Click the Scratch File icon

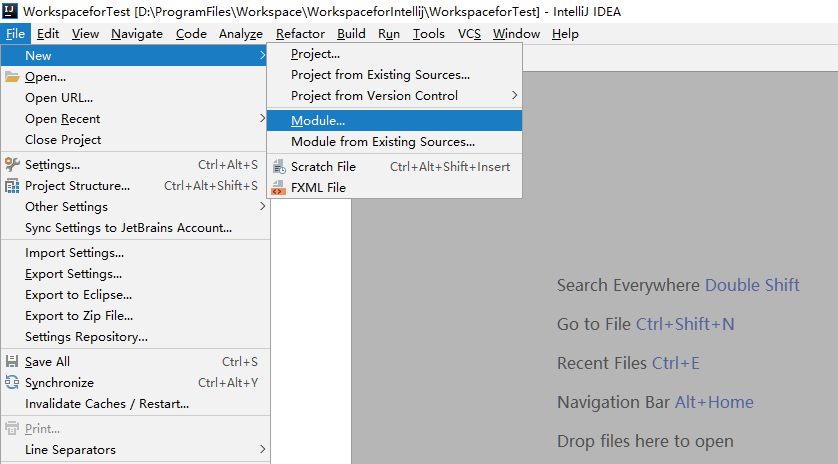278,167
